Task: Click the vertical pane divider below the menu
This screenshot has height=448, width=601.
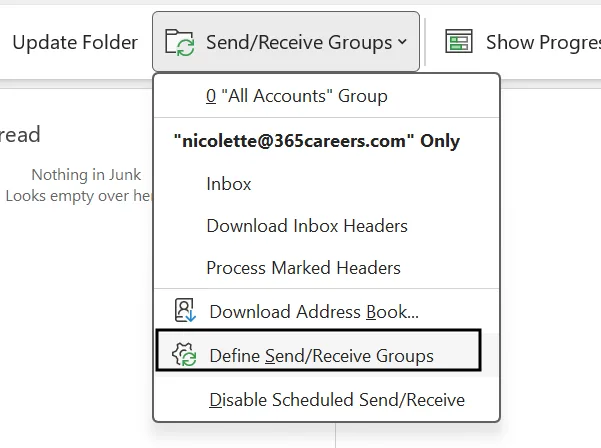Action: (335, 435)
